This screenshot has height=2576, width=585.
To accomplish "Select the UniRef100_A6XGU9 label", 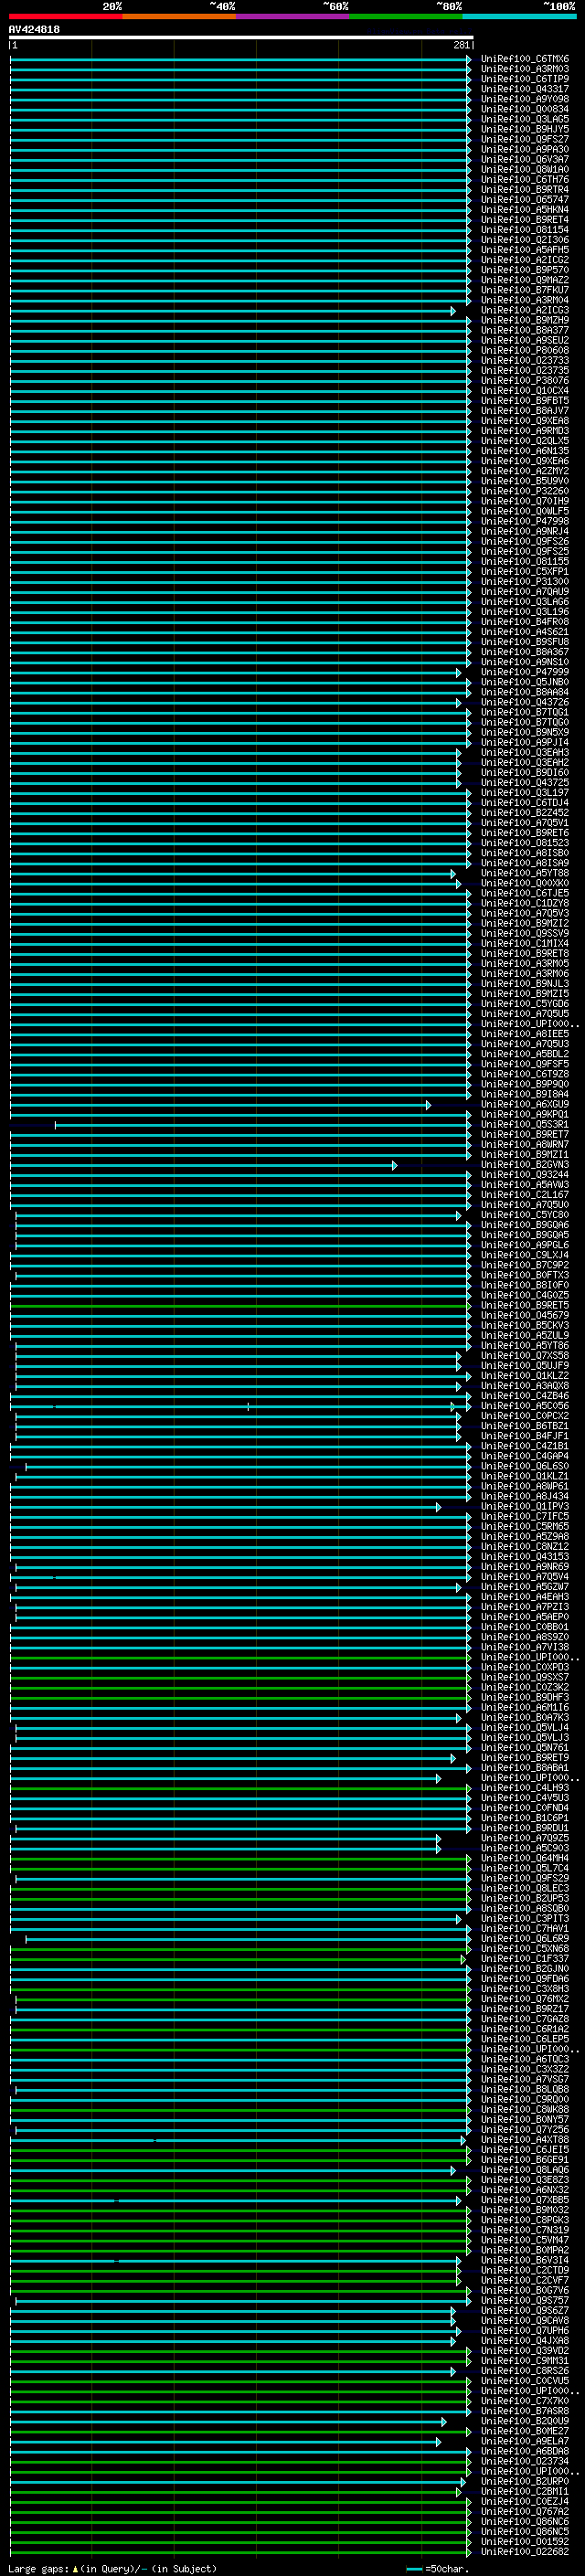I will coord(525,1104).
